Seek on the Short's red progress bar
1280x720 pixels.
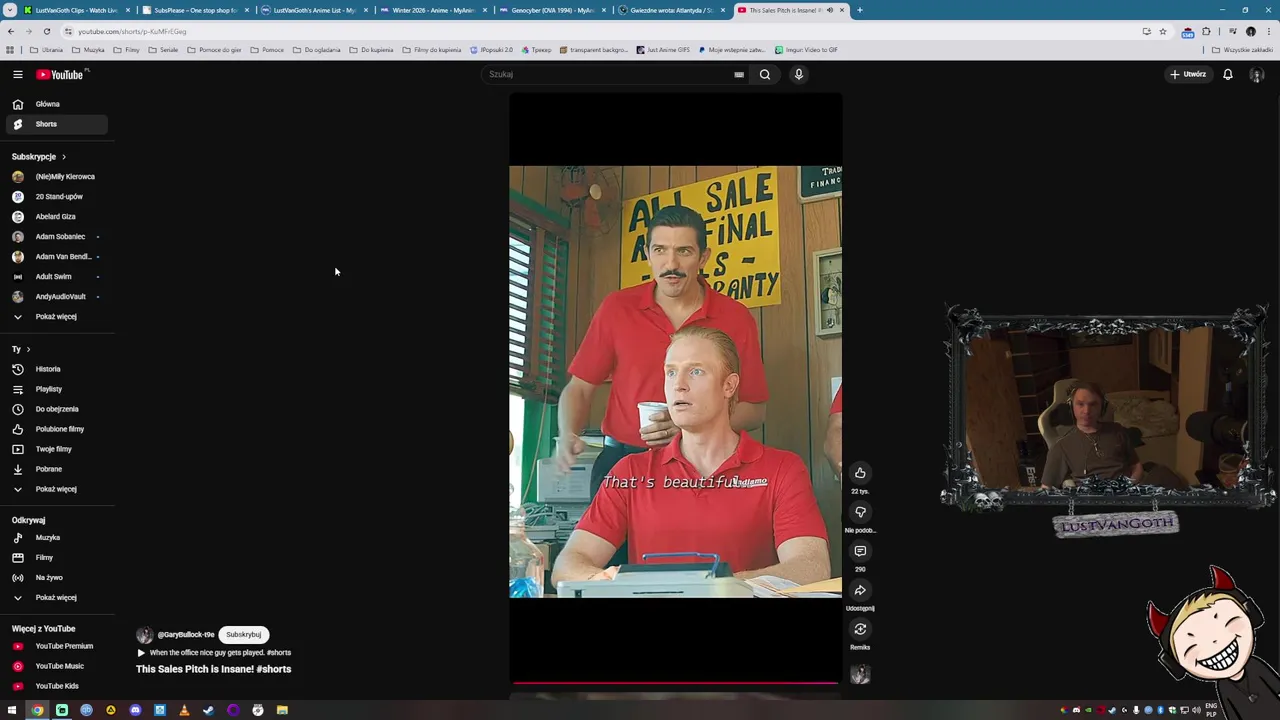point(675,684)
